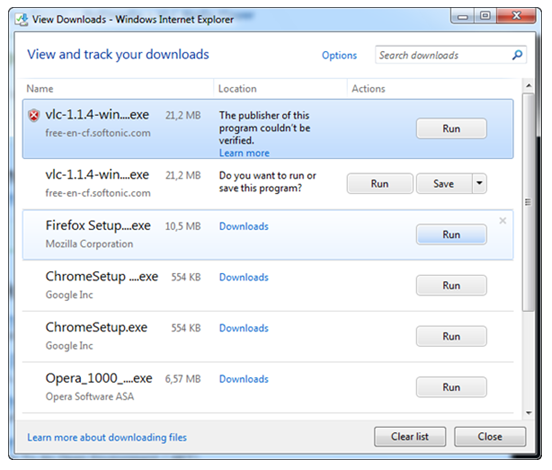Minimize the View Downloads window

click(463, 16)
